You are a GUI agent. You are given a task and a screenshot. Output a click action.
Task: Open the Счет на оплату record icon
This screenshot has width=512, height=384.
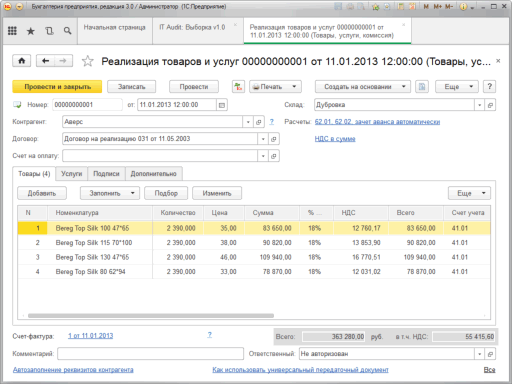(274, 156)
